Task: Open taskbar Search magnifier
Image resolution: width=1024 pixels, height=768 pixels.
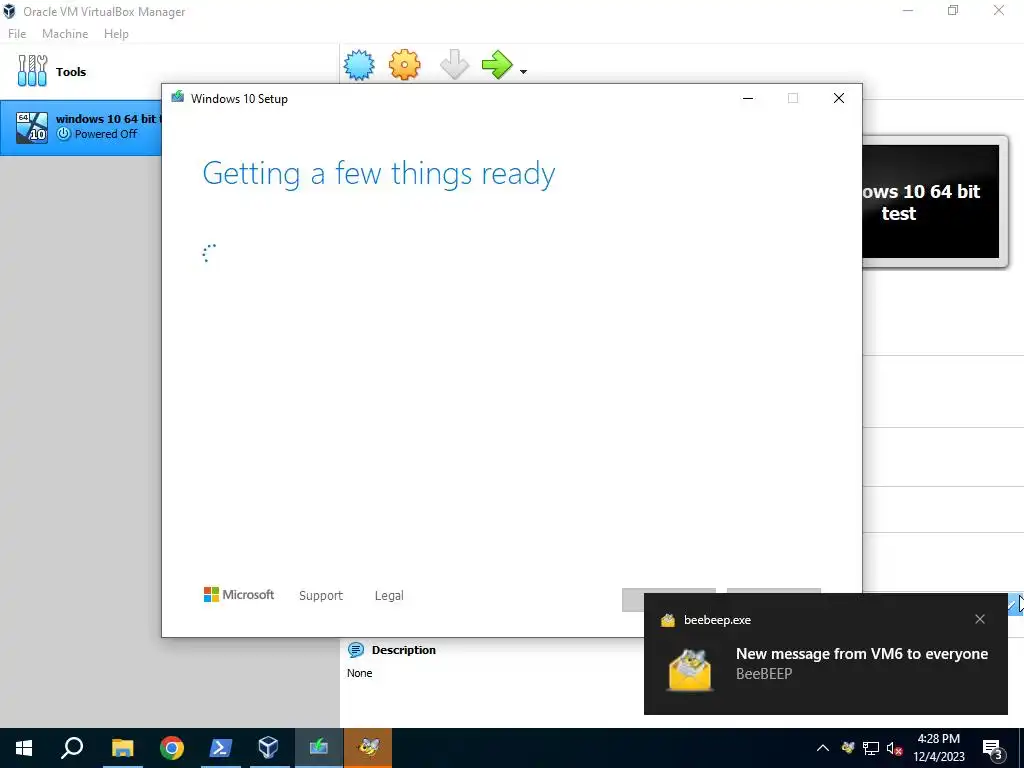Action: click(72, 748)
